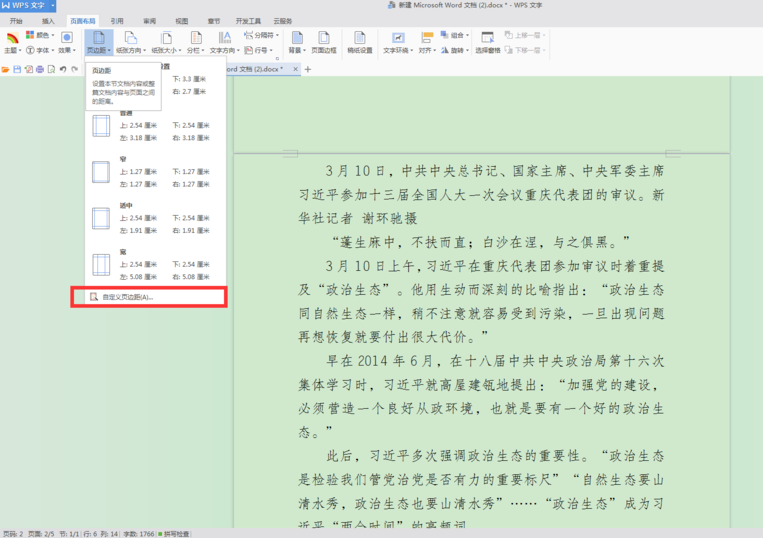The height and width of the screenshot is (538, 763).
Task: Open the 对齐 align button
Action: click(427, 42)
